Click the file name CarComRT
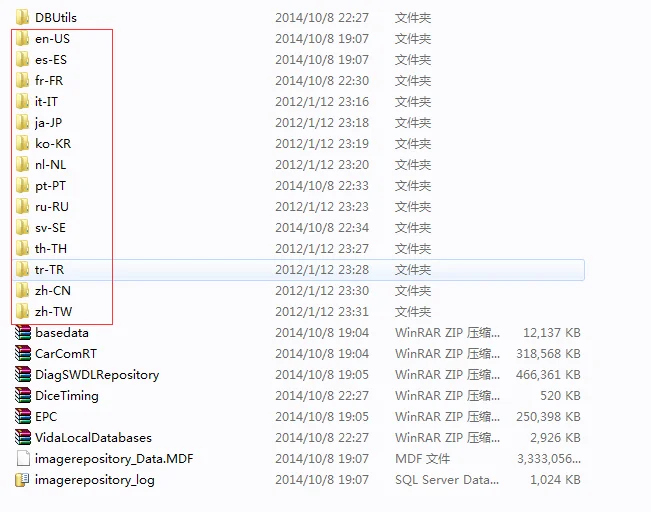 (66, 353)
